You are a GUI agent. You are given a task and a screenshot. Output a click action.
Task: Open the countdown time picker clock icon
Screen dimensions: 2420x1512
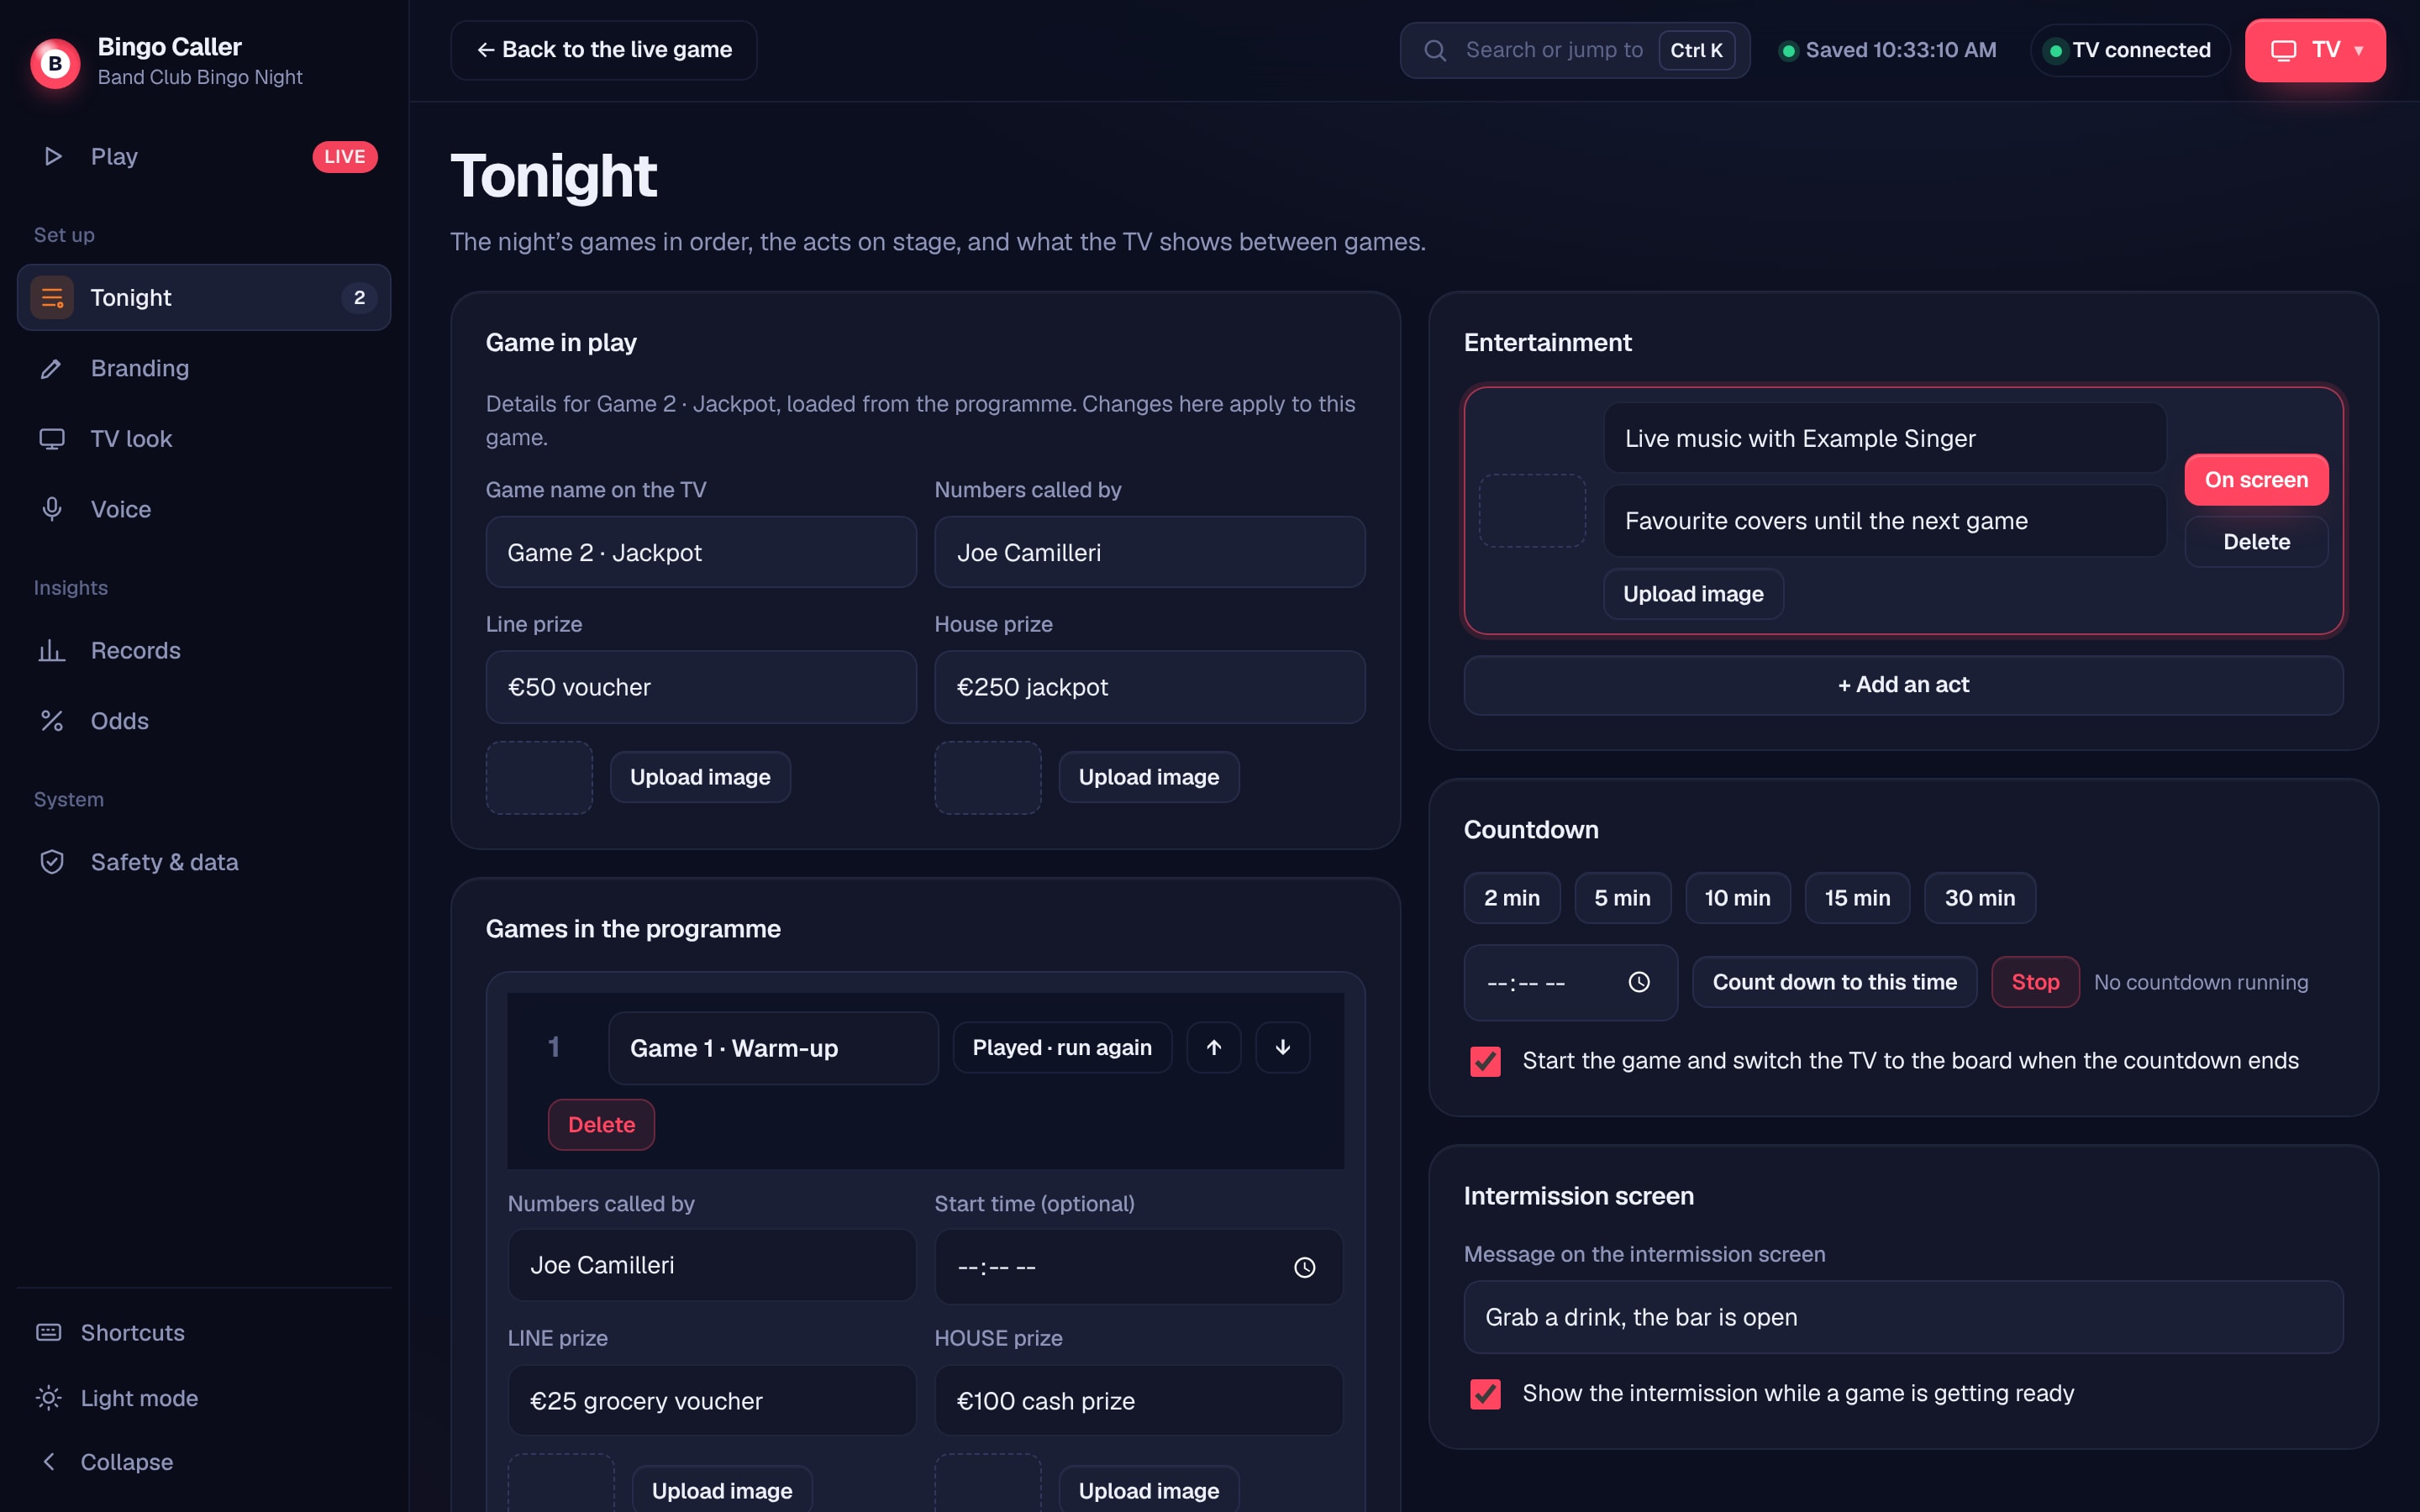coord(1639,982)
